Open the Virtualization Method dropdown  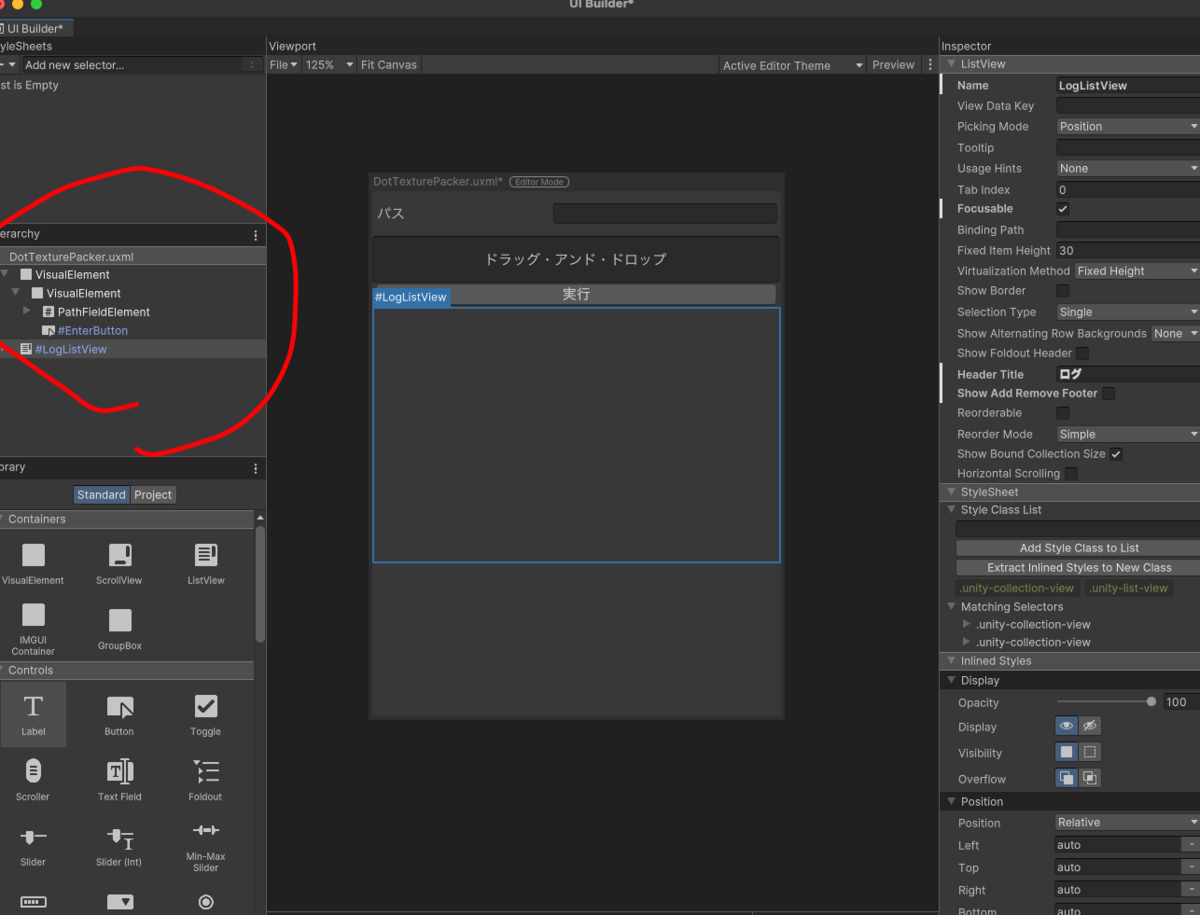[x=1137, y=271]
